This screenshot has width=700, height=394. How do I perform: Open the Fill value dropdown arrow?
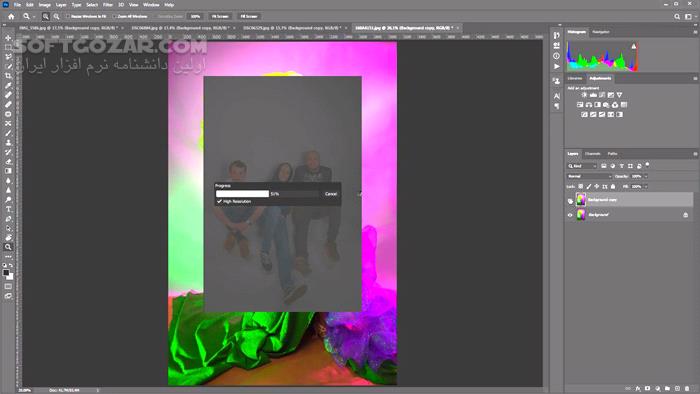pyautogui.click(x=646, y=187)
